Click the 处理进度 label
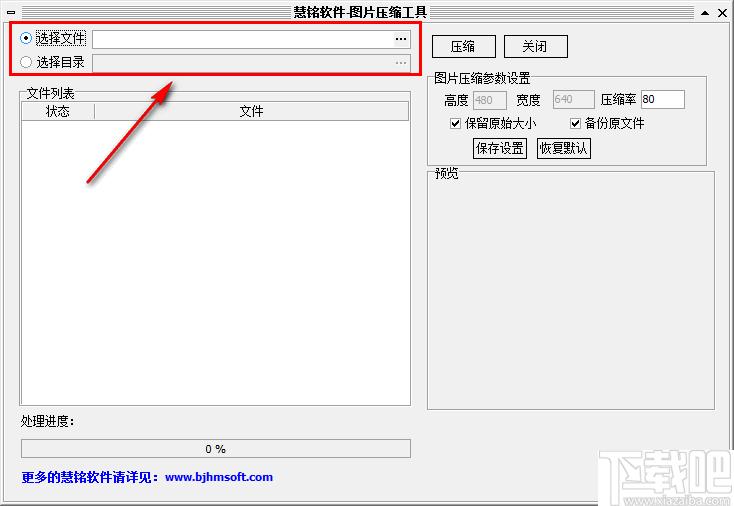The image size is (734, 506). [x=48, y=421]
